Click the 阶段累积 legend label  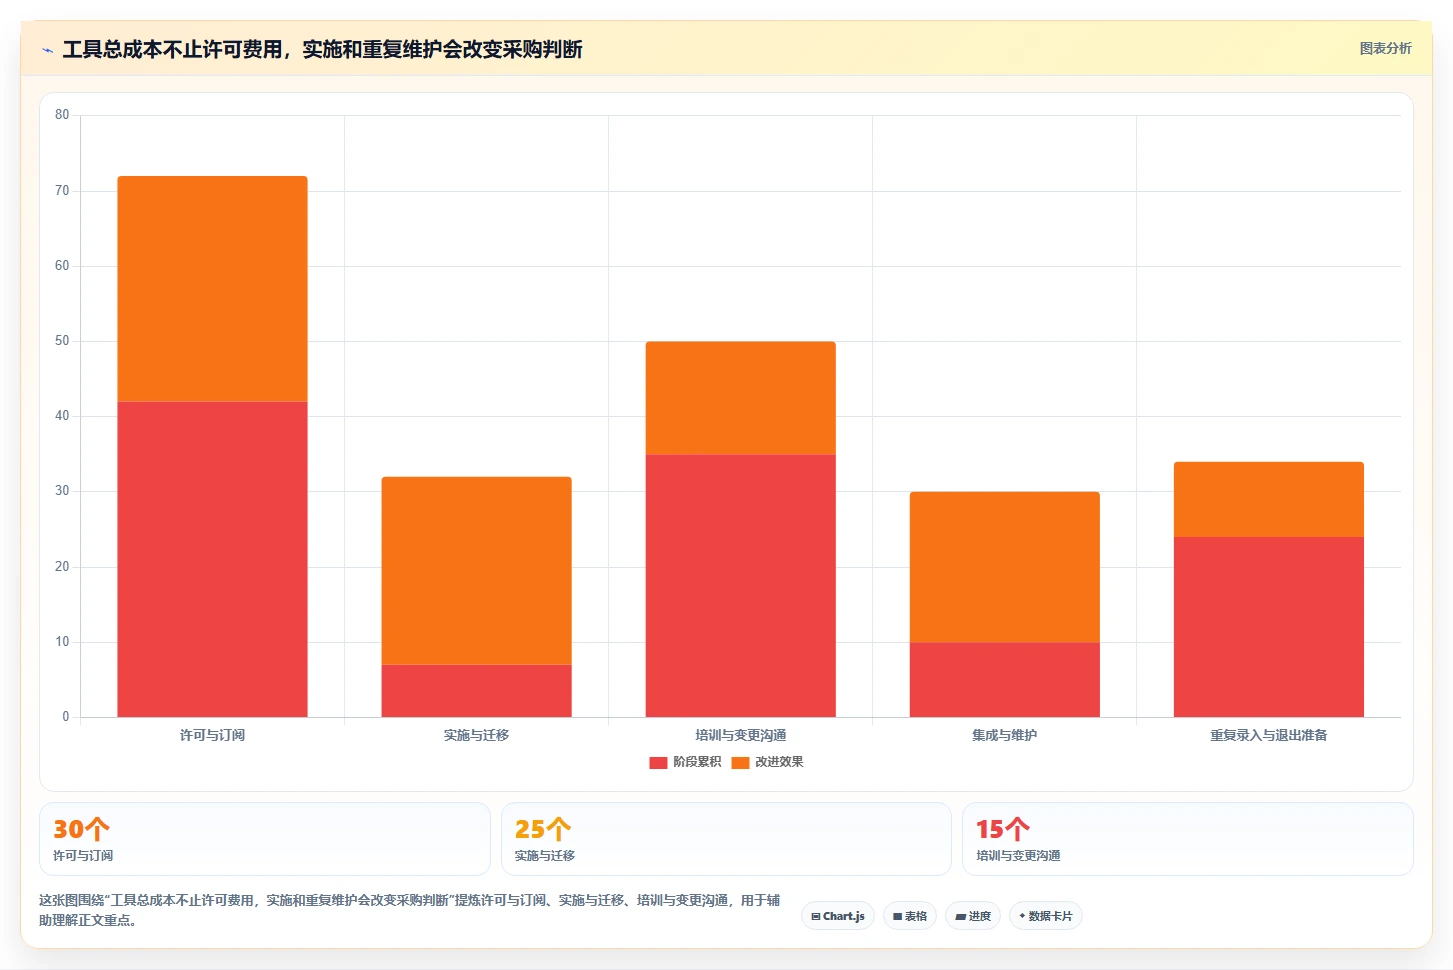697,762
